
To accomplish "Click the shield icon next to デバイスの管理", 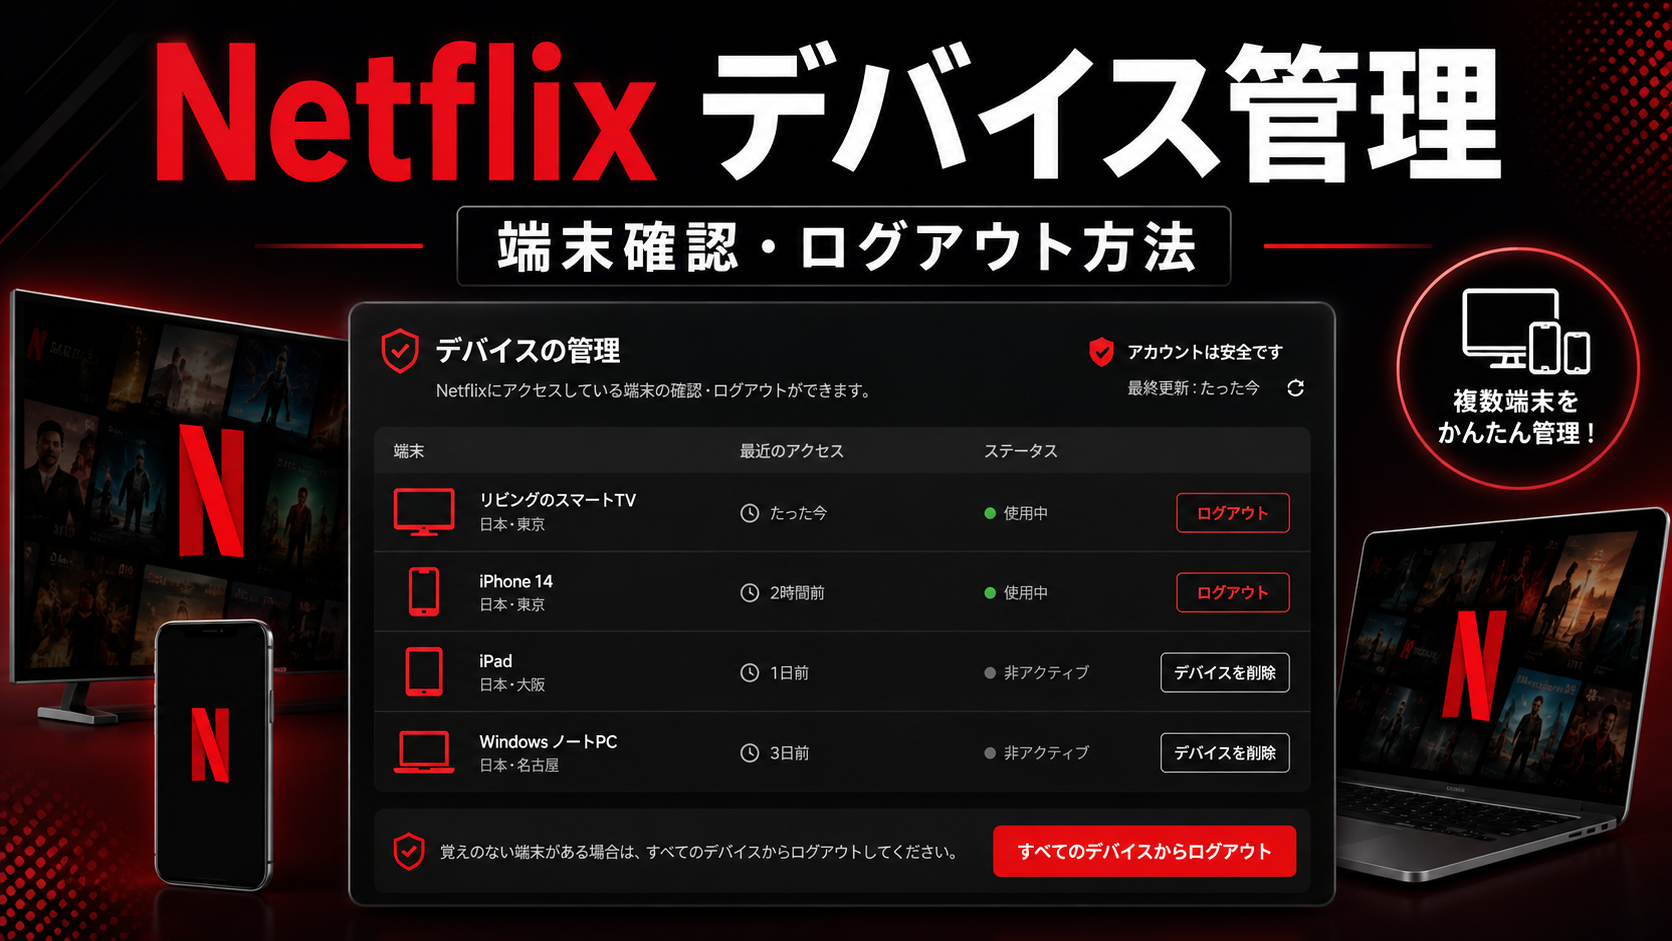I will [400, 351].
